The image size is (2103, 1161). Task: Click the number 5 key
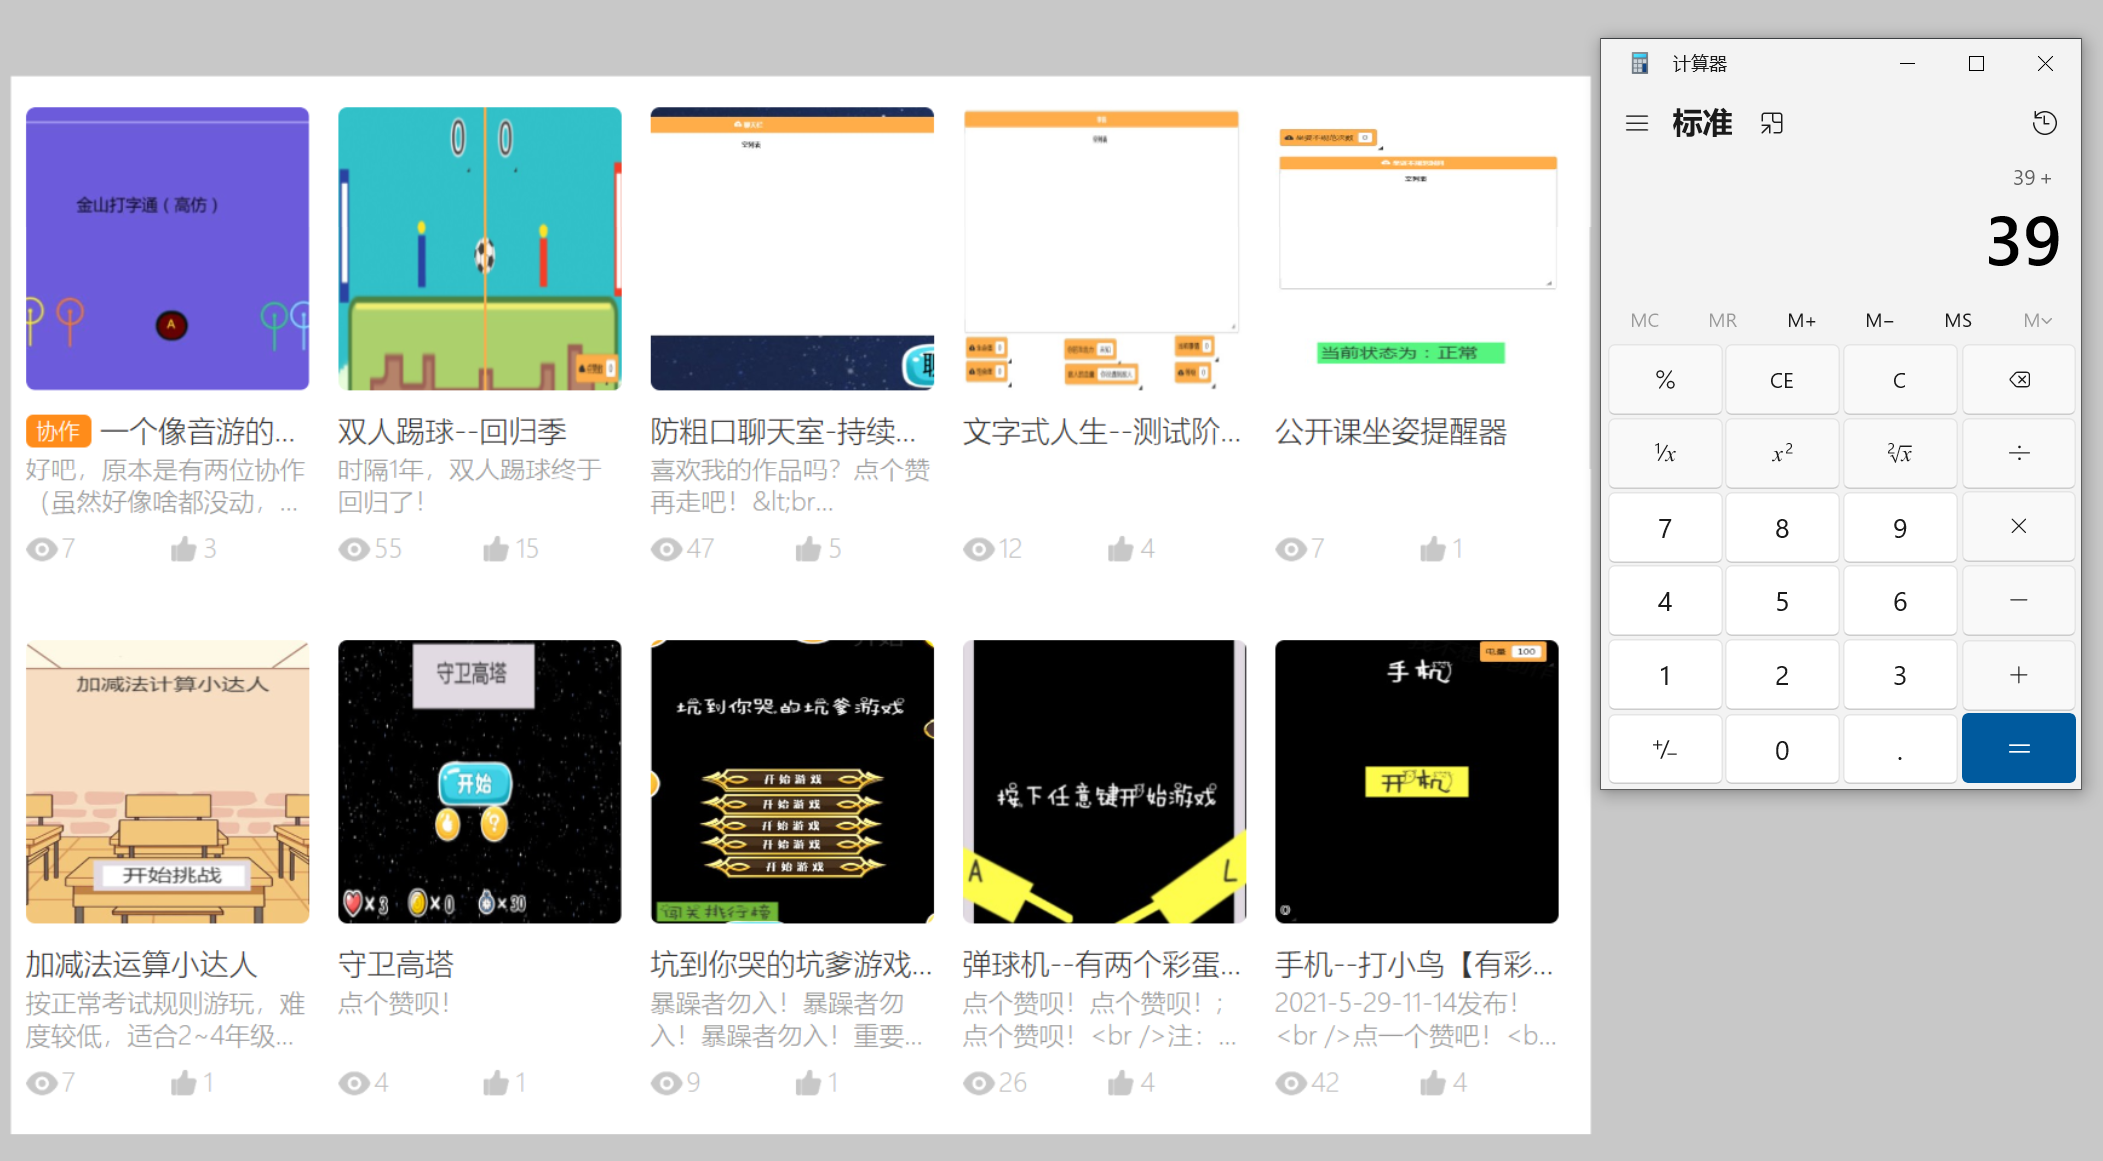[x=1782, y=601]
